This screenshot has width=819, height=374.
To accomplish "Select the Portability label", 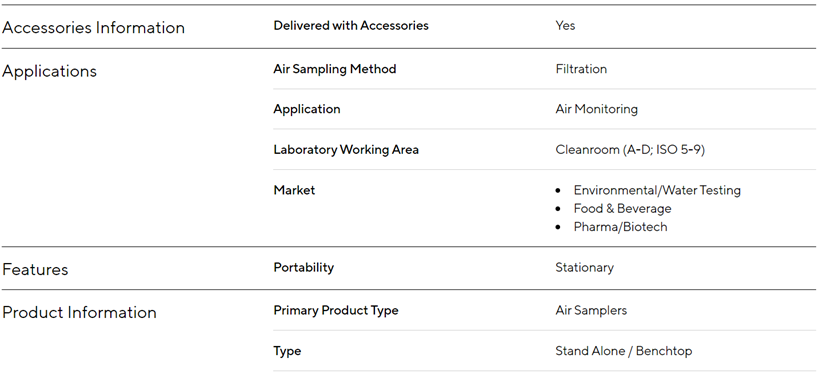I will tap(304, 267).
